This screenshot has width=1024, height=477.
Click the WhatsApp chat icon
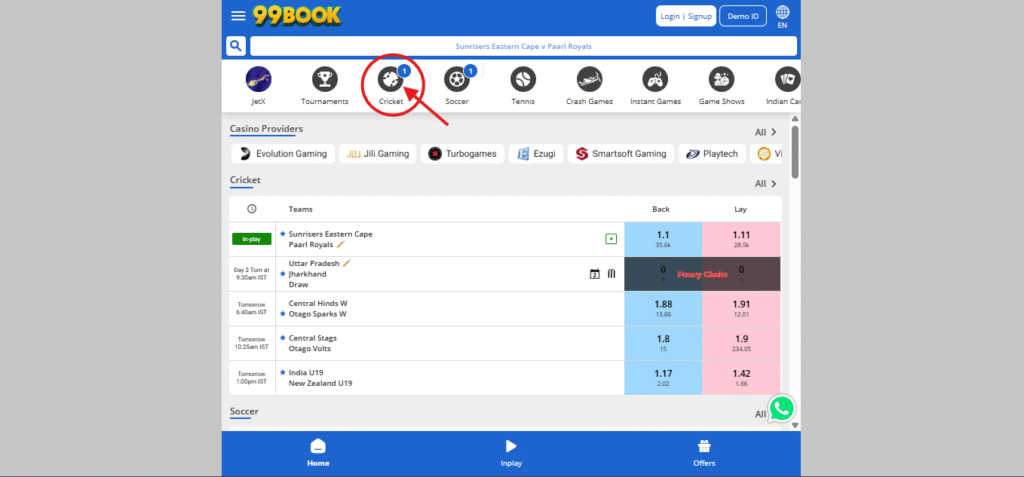(782, 409)
